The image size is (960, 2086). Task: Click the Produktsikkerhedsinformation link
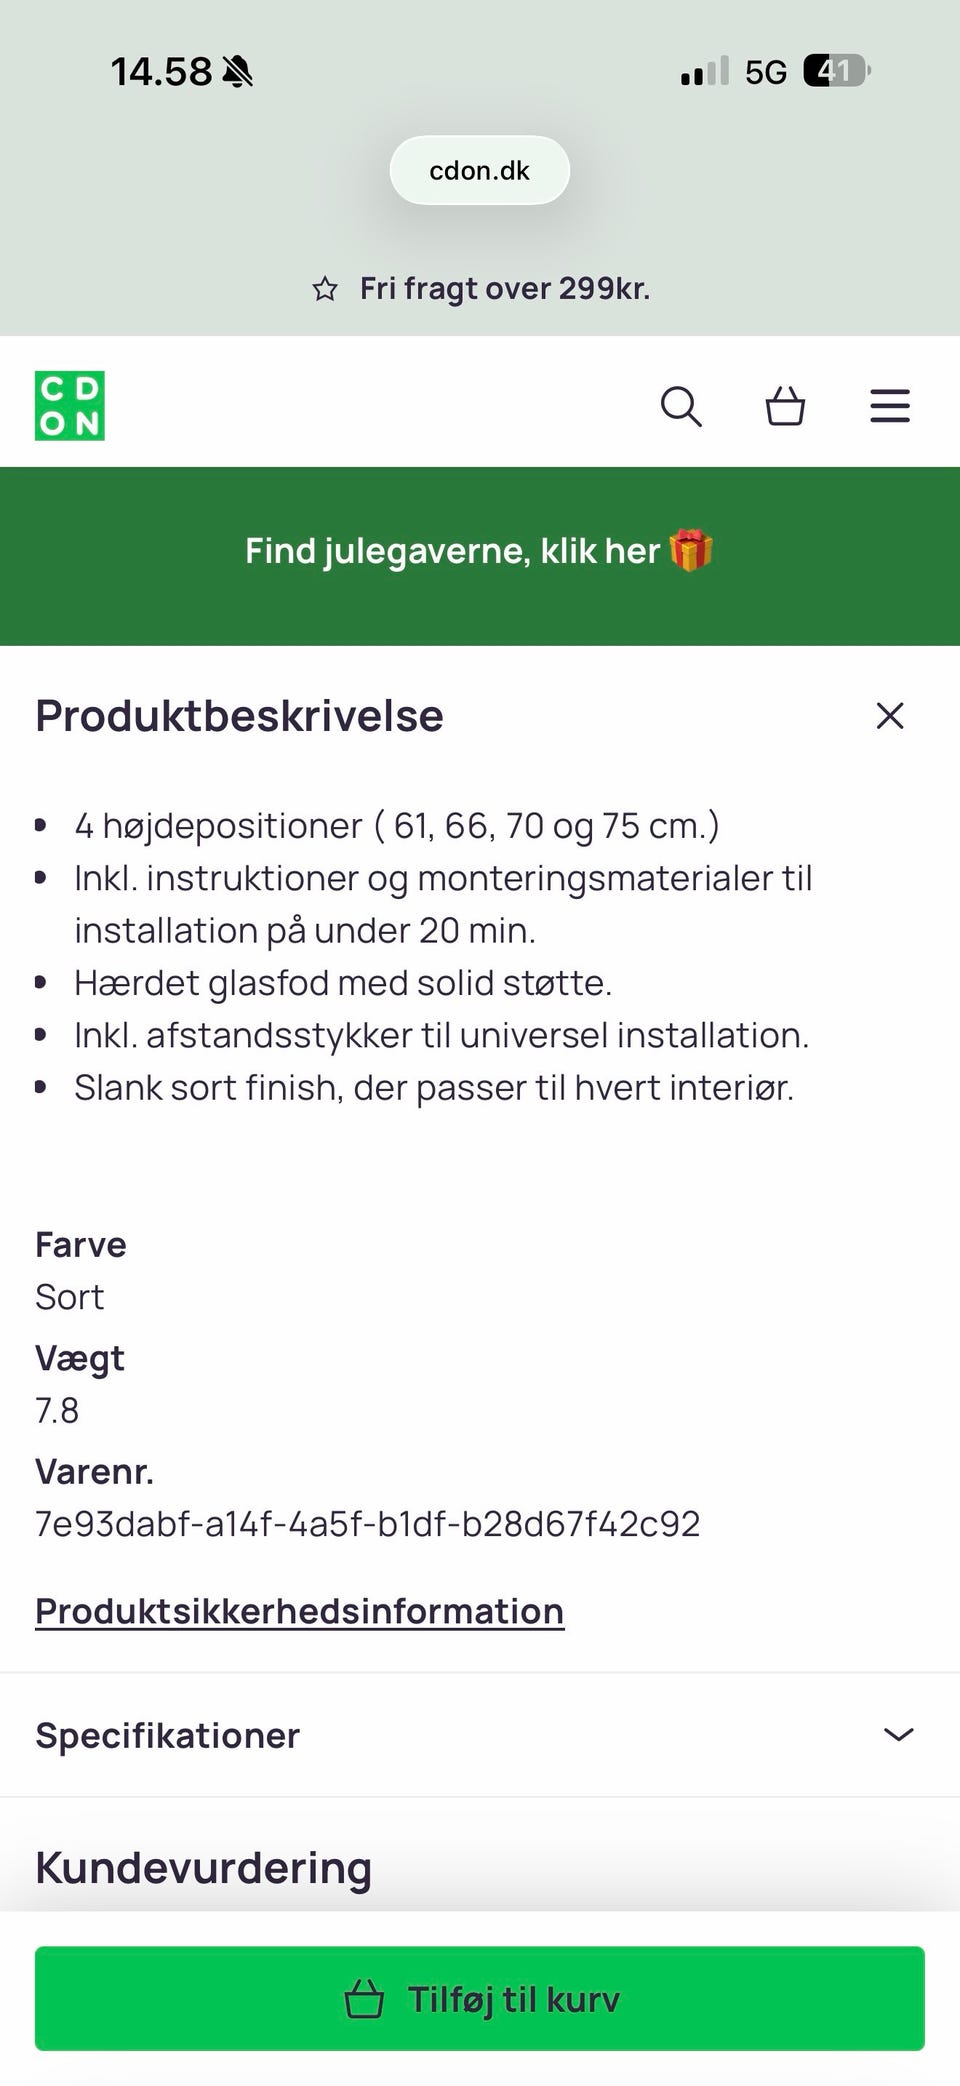299,1611
